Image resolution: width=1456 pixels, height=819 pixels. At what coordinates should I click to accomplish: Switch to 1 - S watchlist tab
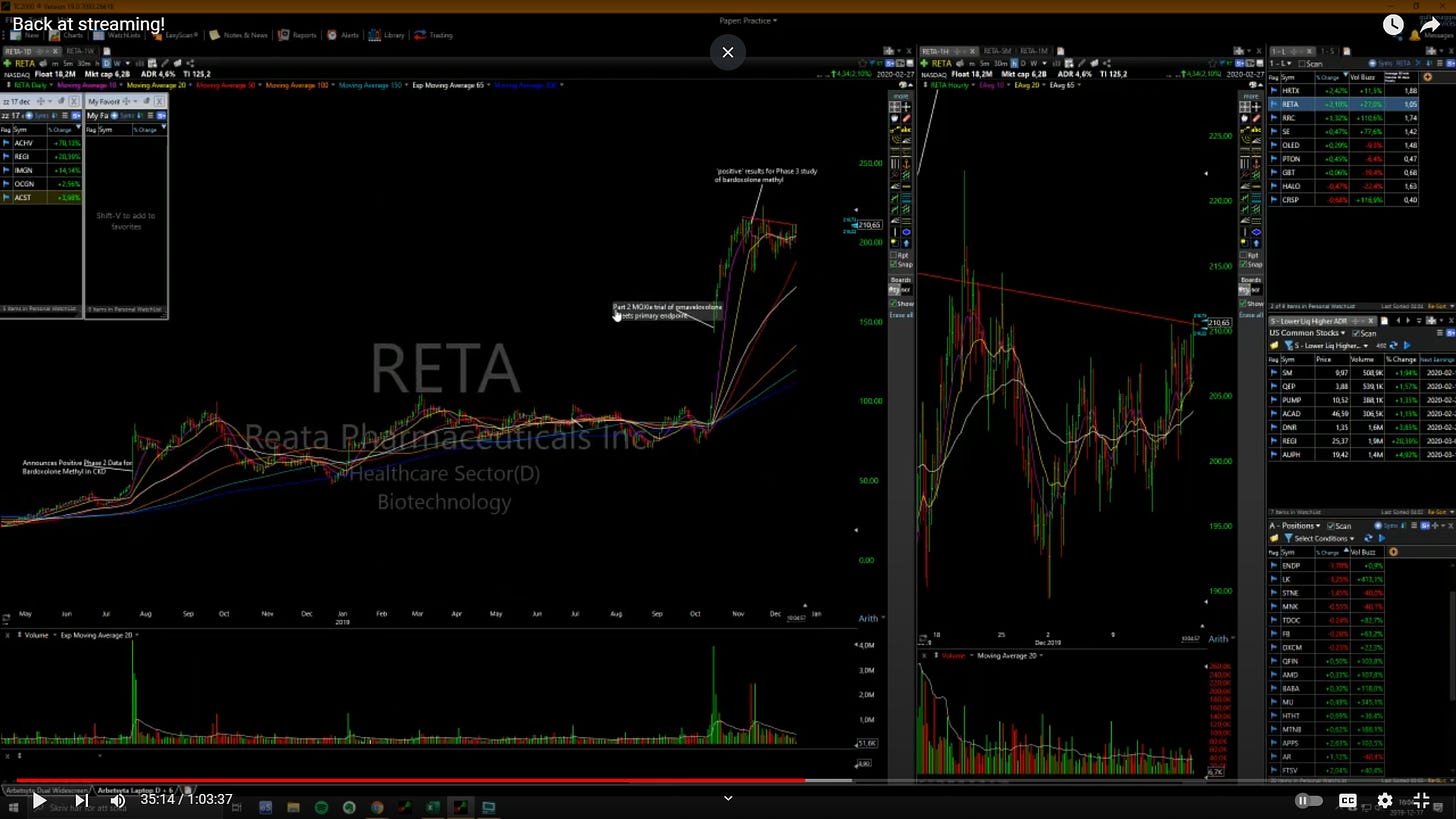pos(1328,51)
